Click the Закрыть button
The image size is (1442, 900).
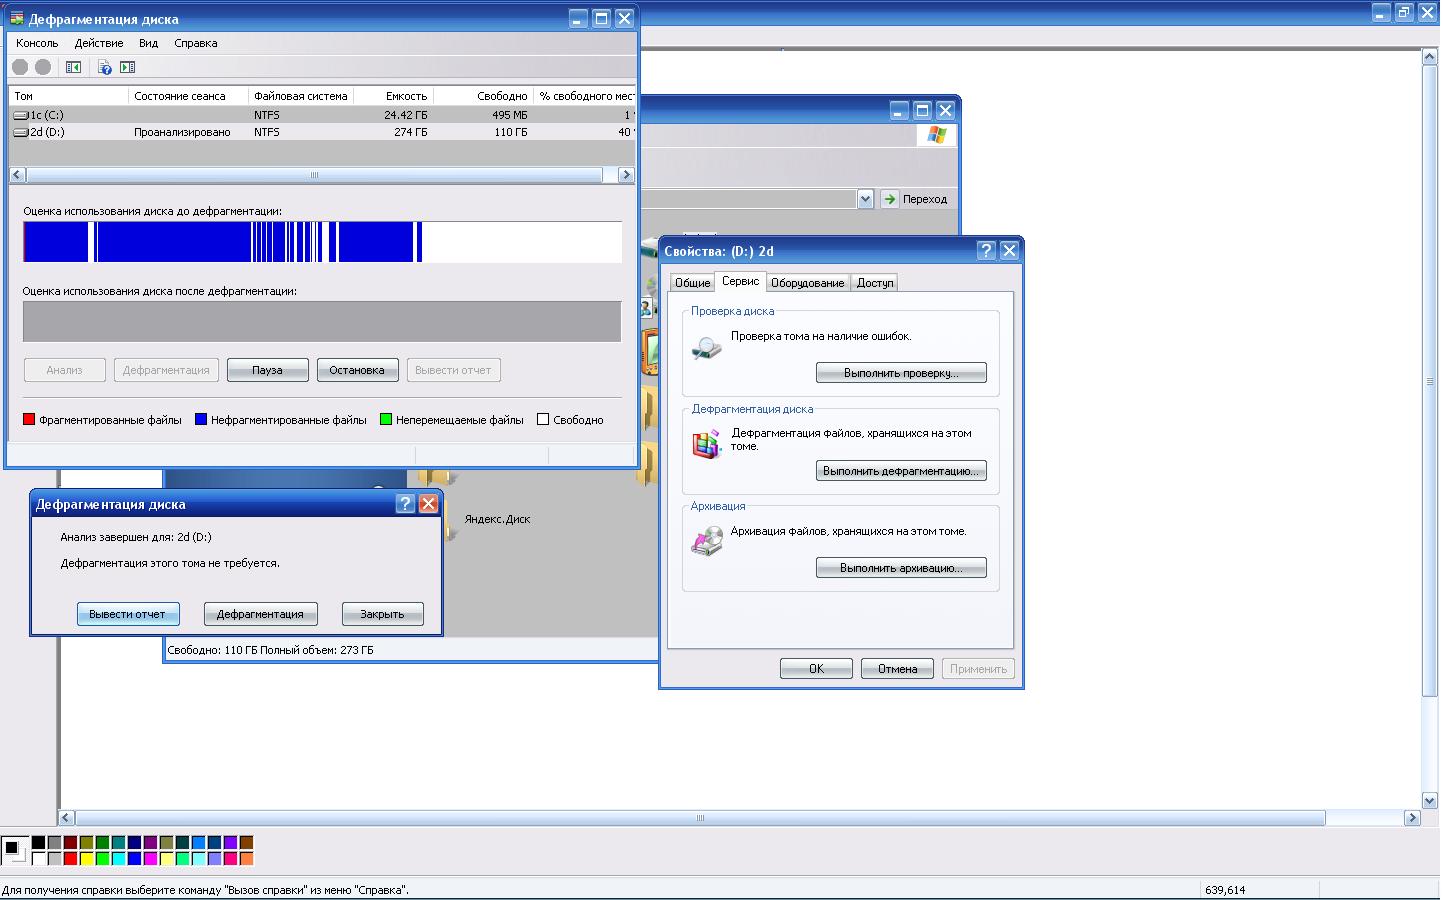pyautogui.click(x=382, y=614)
